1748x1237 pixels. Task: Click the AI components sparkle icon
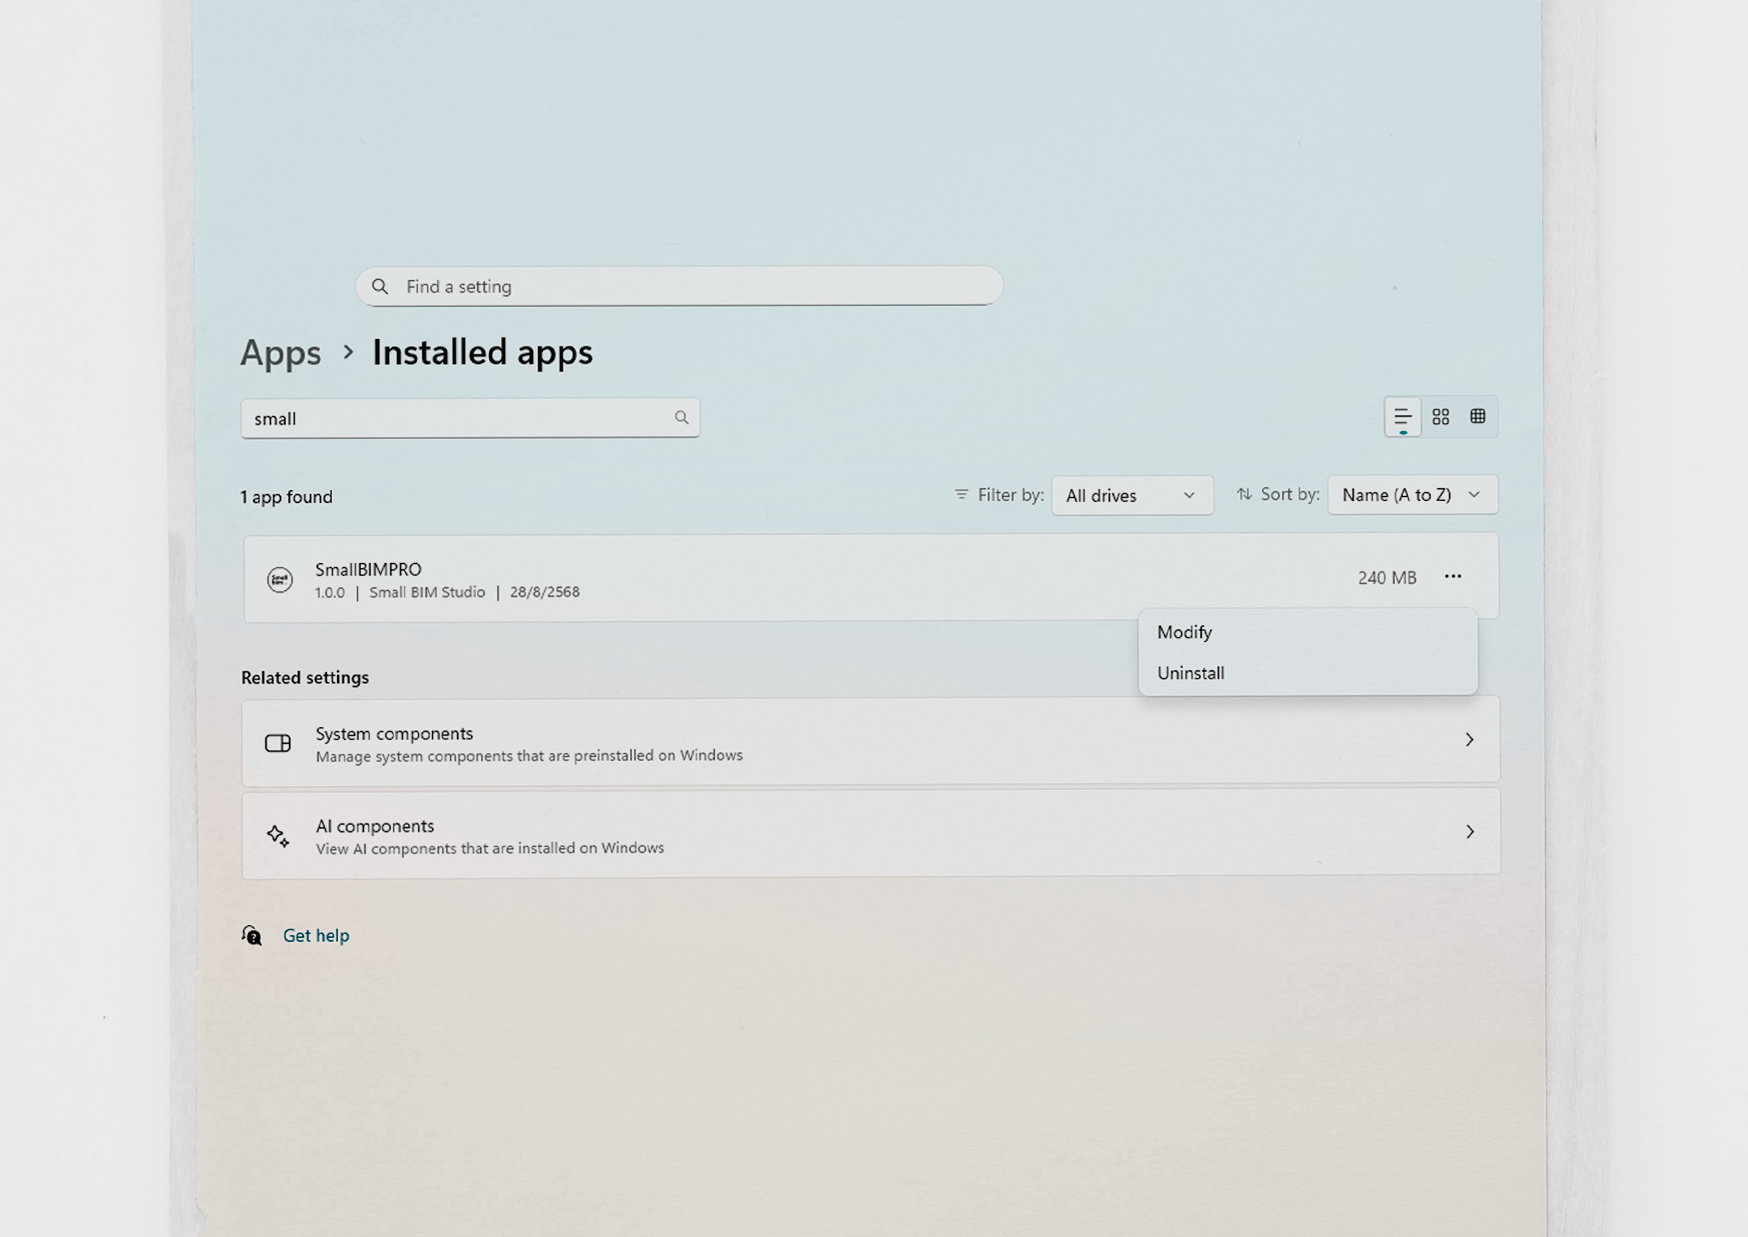pos(278,836)
